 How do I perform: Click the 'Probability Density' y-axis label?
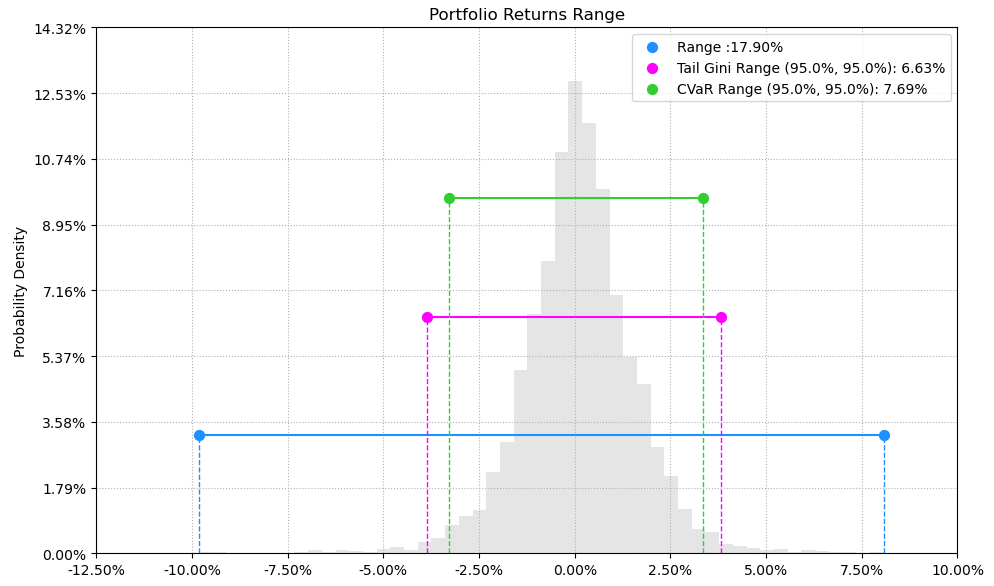click(x=20, y=291)
